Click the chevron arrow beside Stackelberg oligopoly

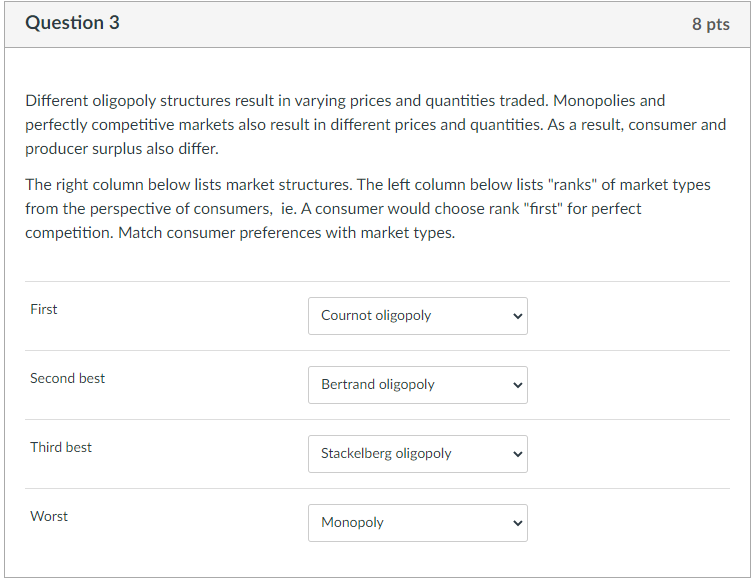(x=517, y=454)
